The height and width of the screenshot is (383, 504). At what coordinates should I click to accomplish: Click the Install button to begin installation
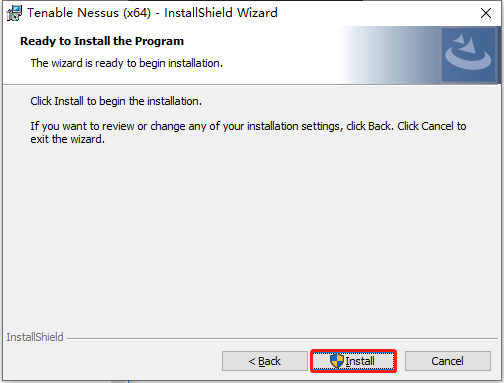353,361
